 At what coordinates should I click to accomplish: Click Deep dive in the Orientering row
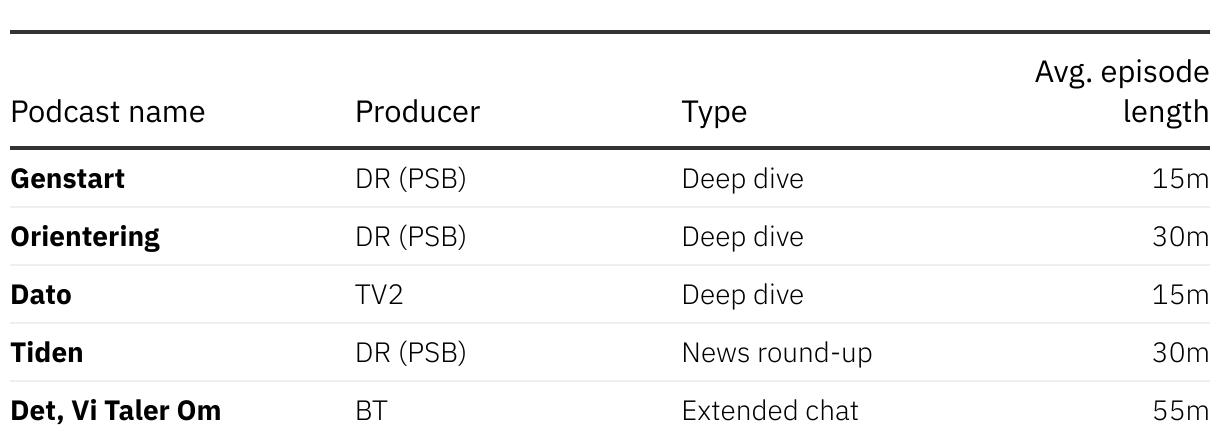tap(742, 237)
